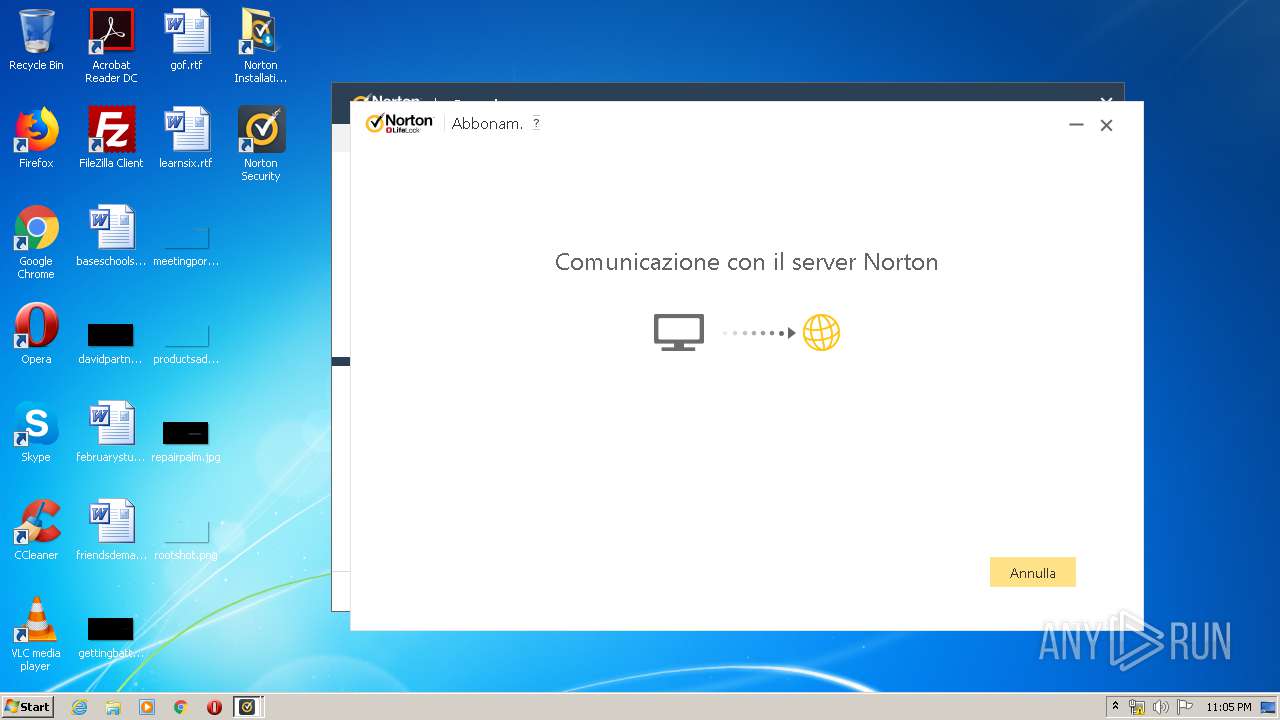This screenshot has height=720, width=1280.
Task: Click the 11:05 PM taskbar clock
Action: 1228,707
